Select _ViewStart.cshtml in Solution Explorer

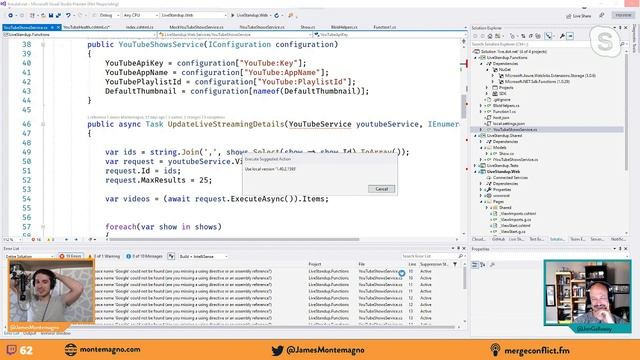515,225
